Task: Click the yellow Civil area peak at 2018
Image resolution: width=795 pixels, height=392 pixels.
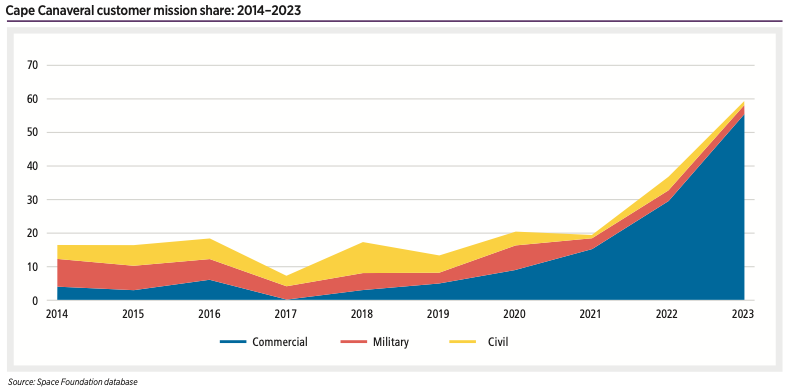Action: pos(362,258)
